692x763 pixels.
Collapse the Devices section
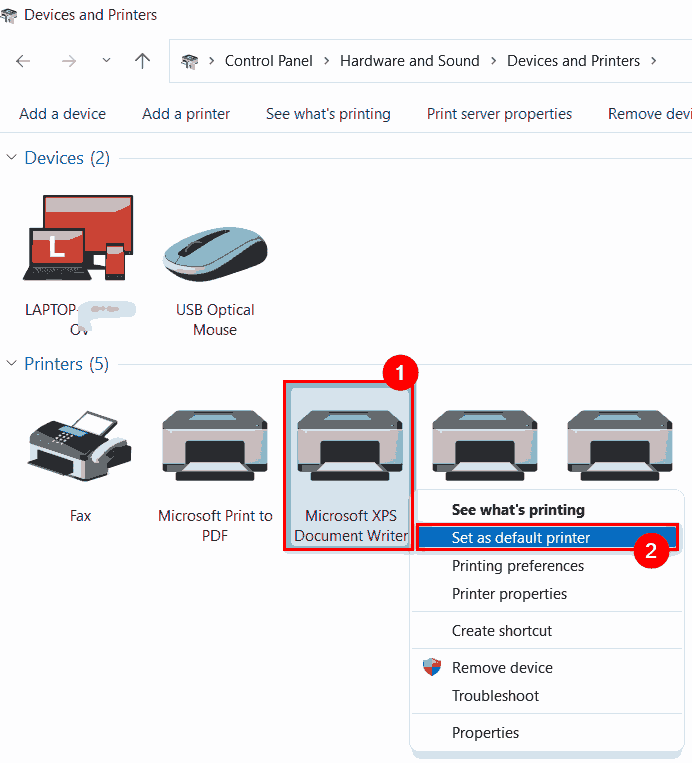12,157
